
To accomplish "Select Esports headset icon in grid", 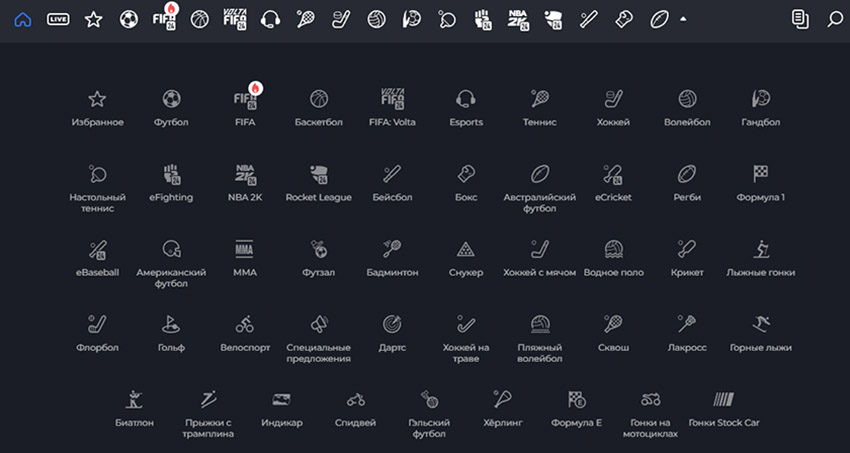I will pyautogui.click(x=465, y=107).
